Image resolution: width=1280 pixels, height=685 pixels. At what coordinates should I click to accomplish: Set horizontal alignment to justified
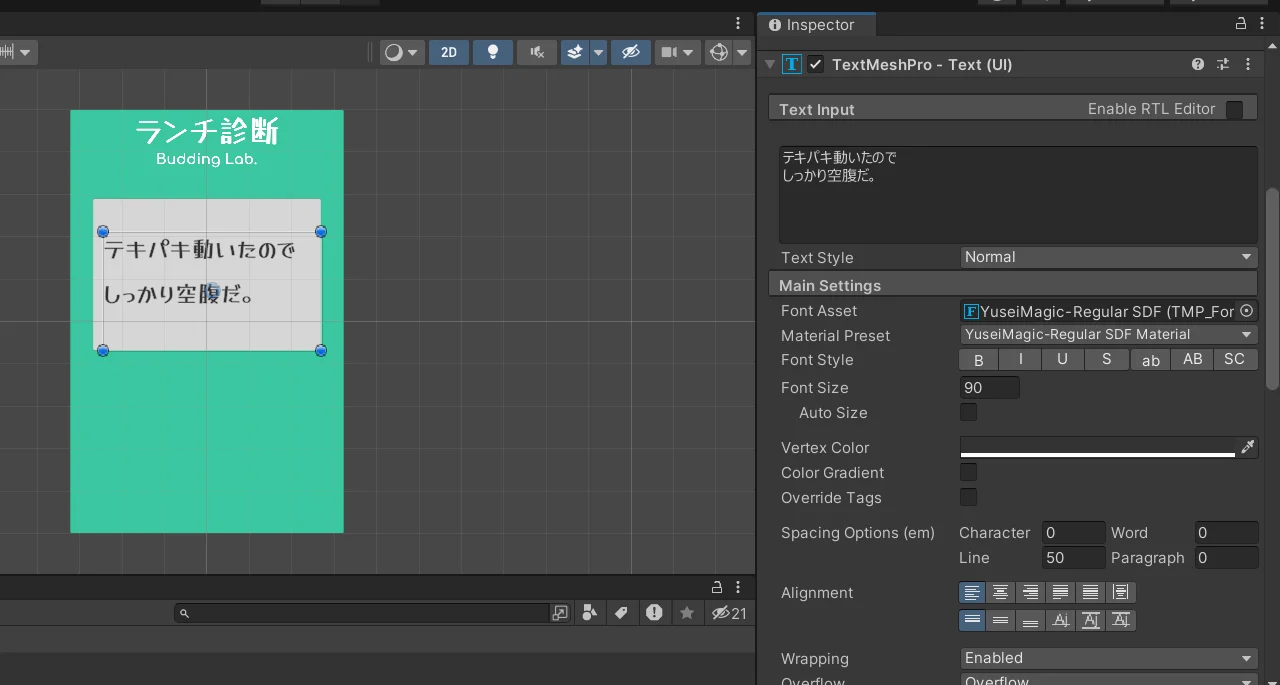(1061, 593)
